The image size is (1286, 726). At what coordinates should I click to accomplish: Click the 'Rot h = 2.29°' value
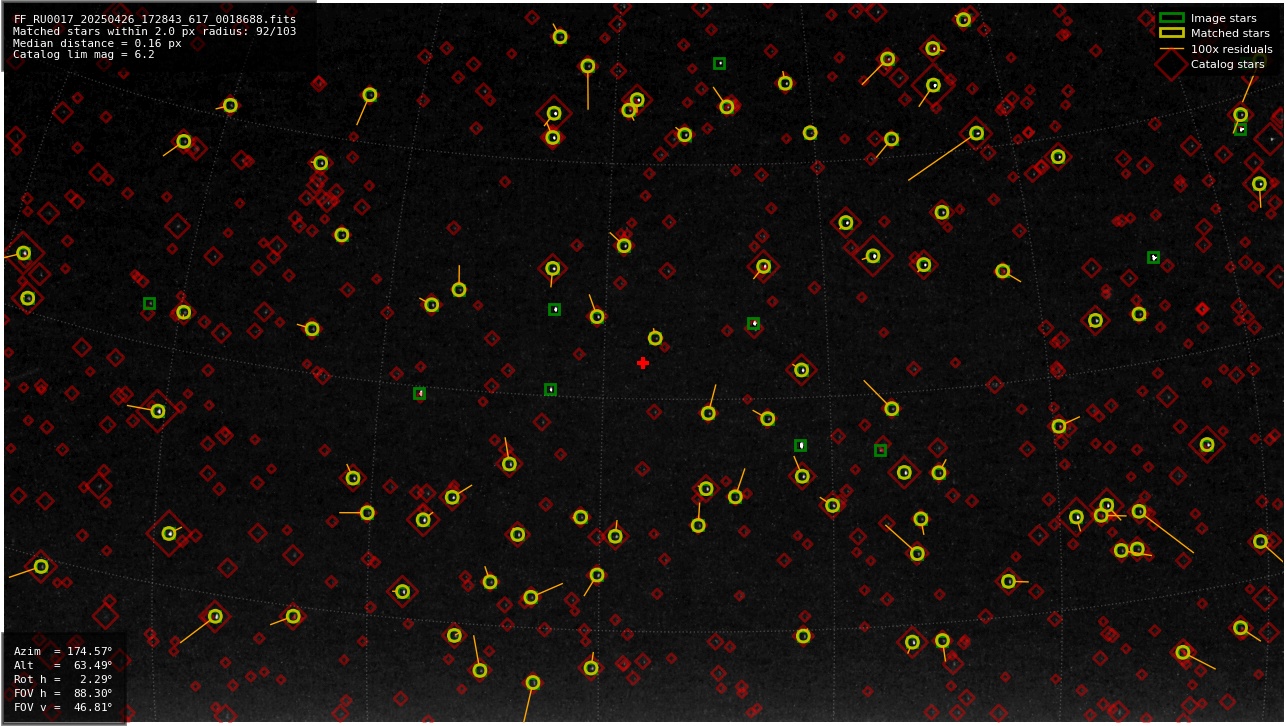63,679
